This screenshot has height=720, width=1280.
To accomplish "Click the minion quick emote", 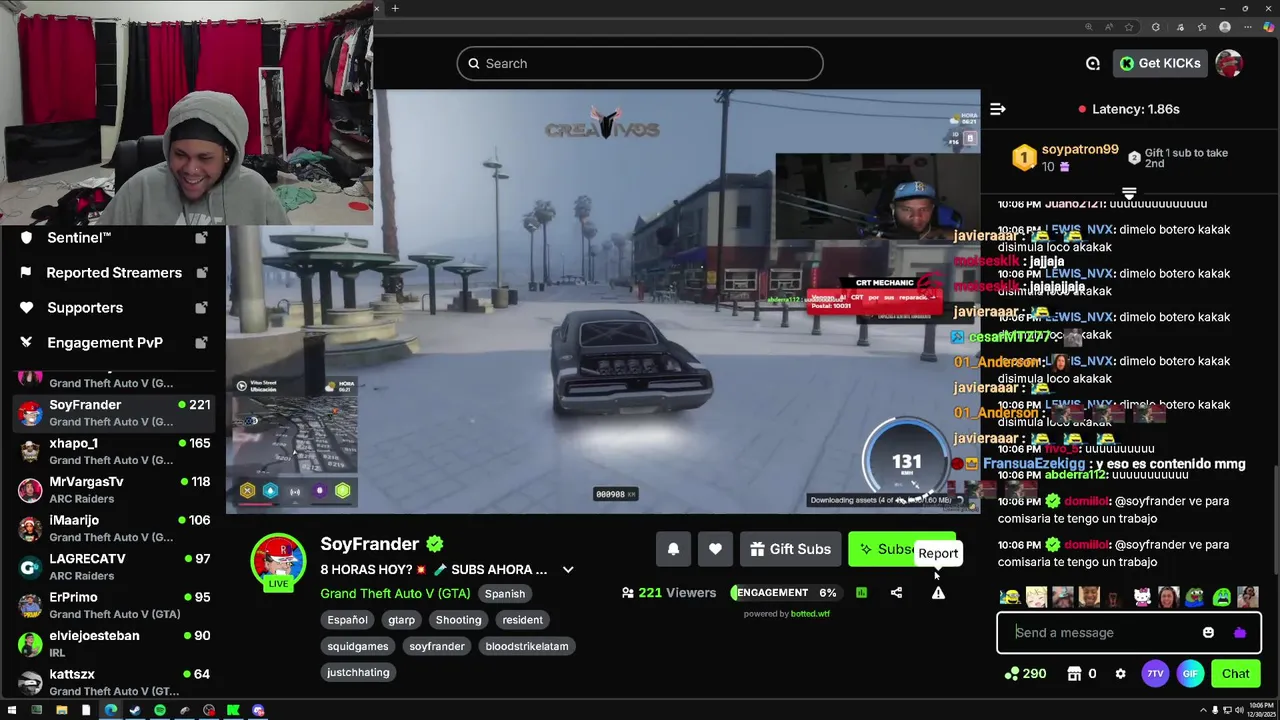I will [1010, 598].
